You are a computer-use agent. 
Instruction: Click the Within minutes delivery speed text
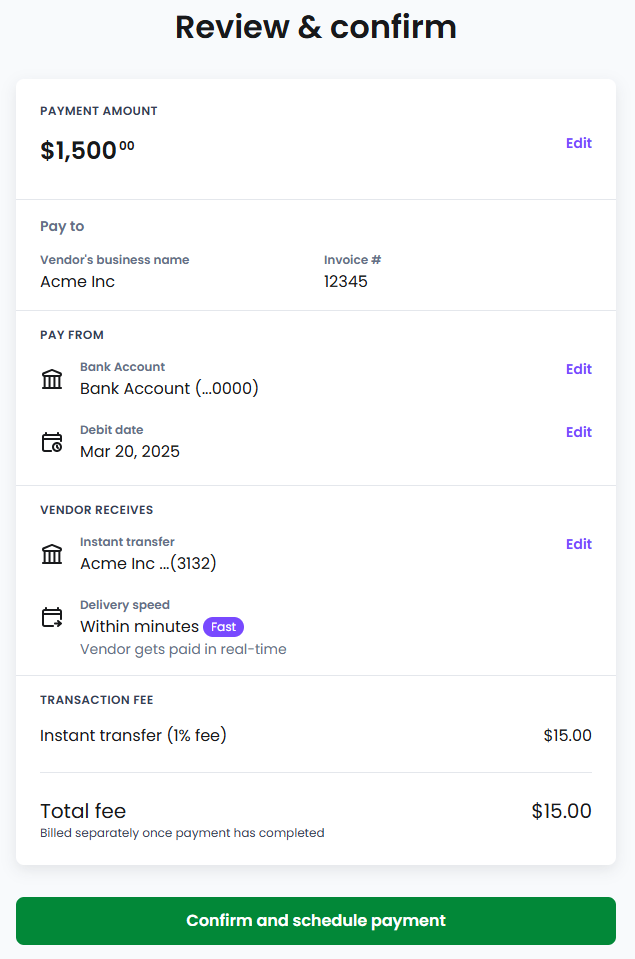139,627
